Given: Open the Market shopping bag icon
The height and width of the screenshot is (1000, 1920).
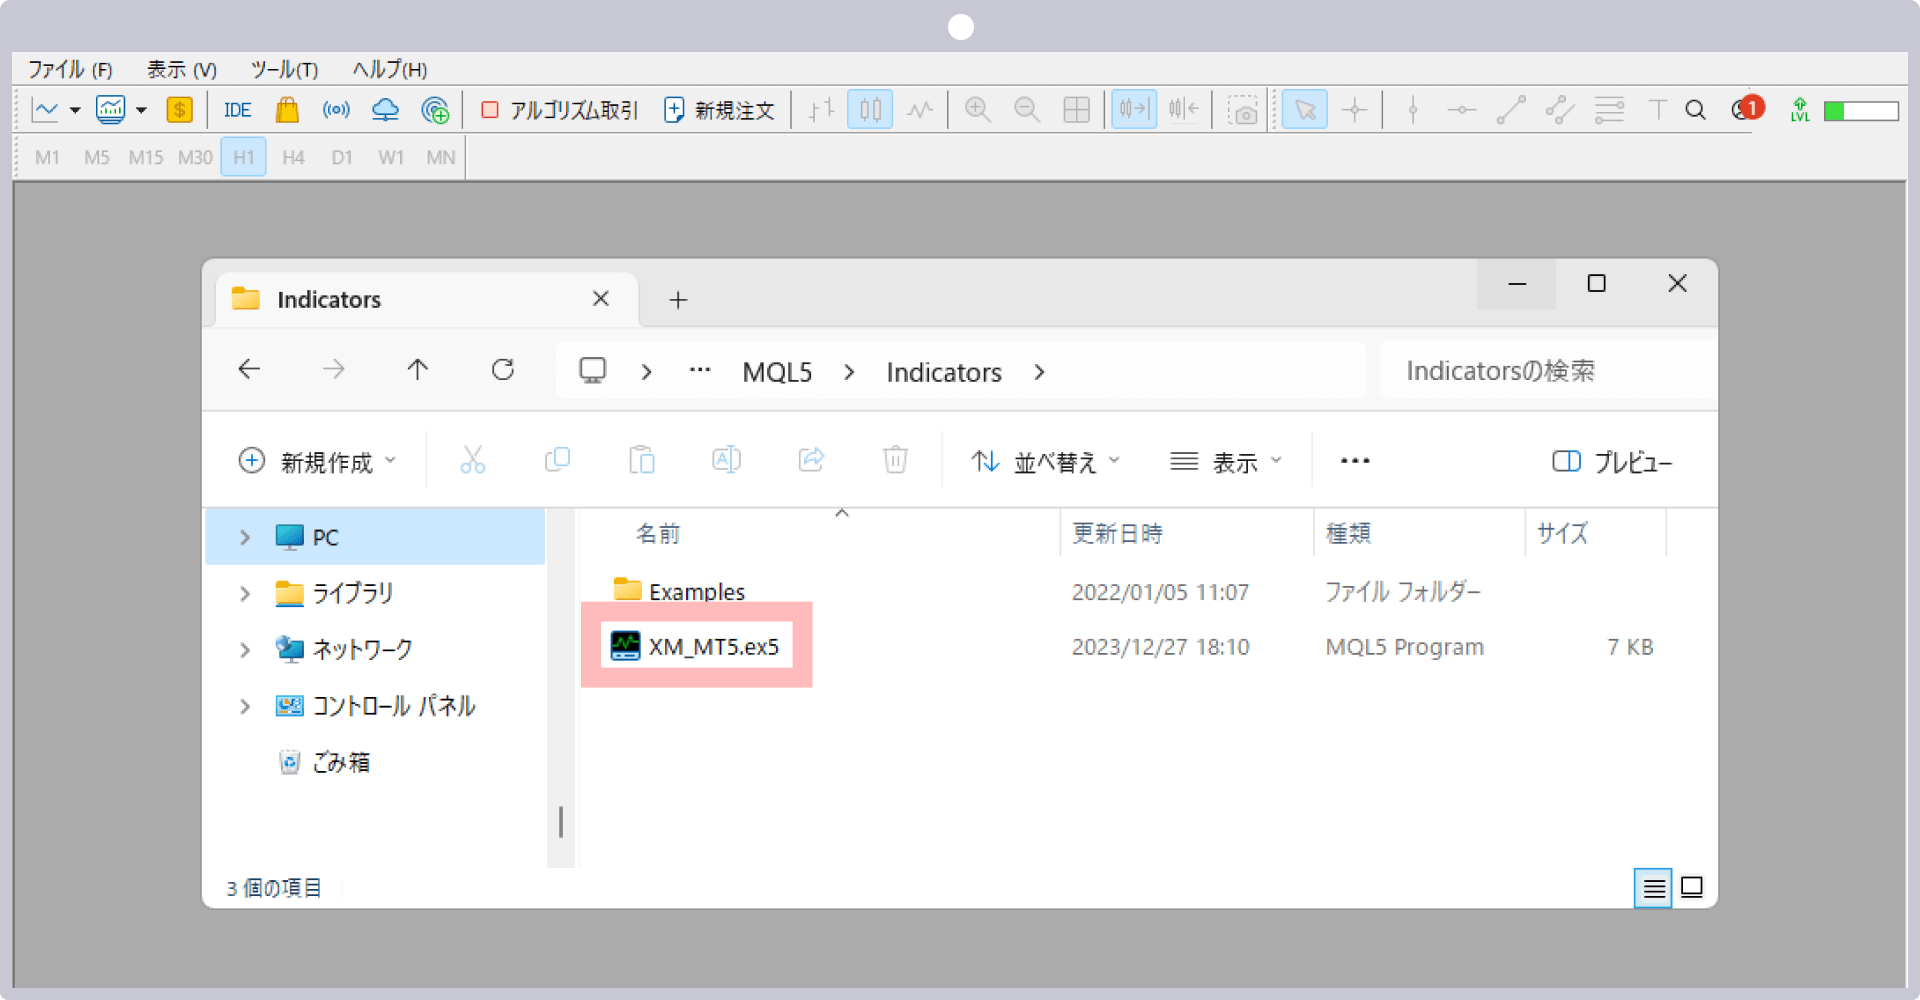Looking at the screenshot, I should click(287, 110).
